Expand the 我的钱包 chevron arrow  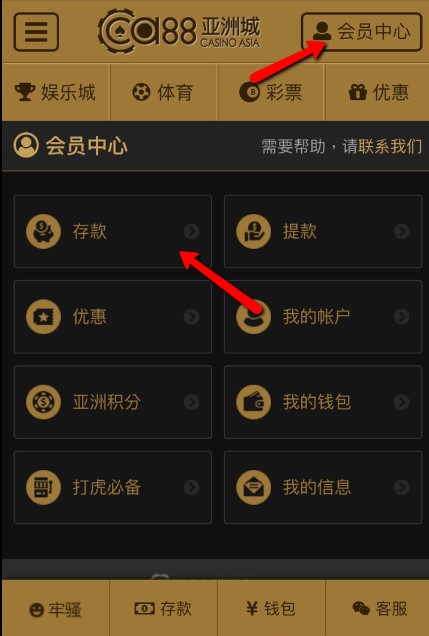pos(401,402)
